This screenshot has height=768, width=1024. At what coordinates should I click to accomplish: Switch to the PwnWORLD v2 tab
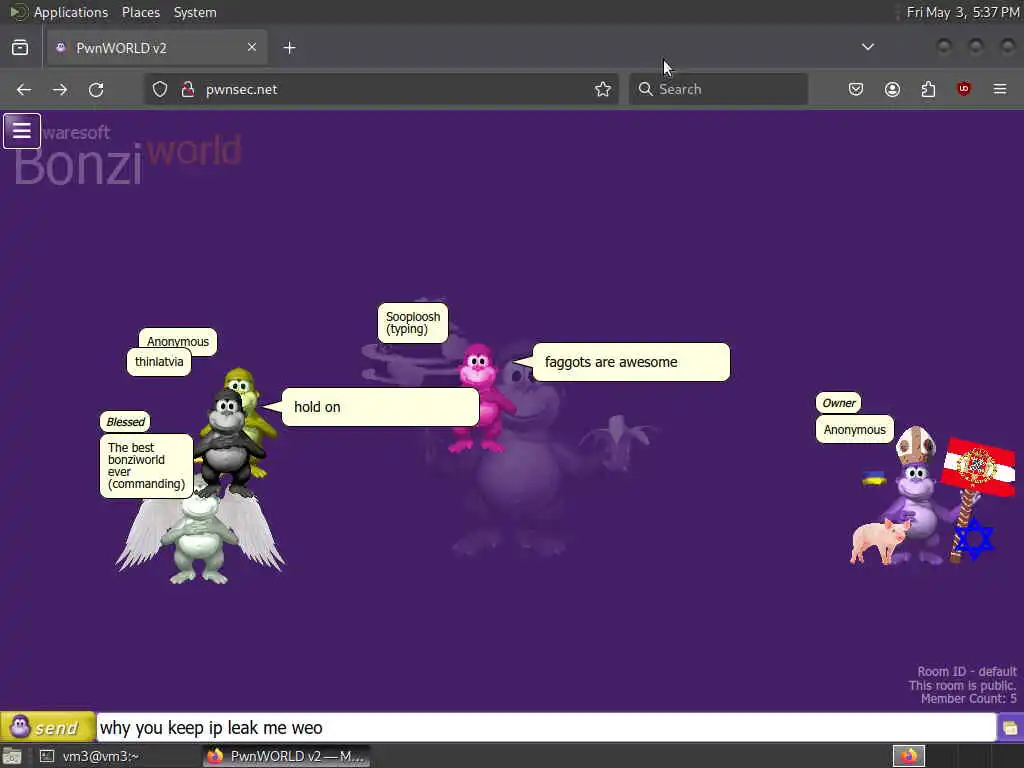coord(157,48)
